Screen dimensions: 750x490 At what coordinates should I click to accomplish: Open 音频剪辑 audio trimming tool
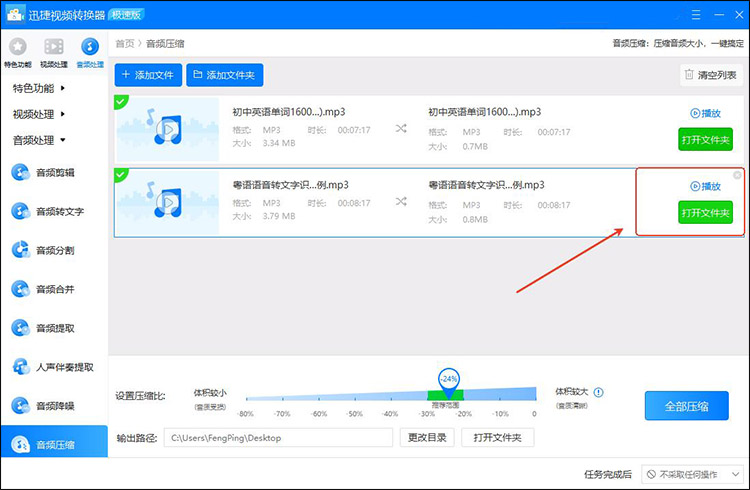(x=54, y=172)
